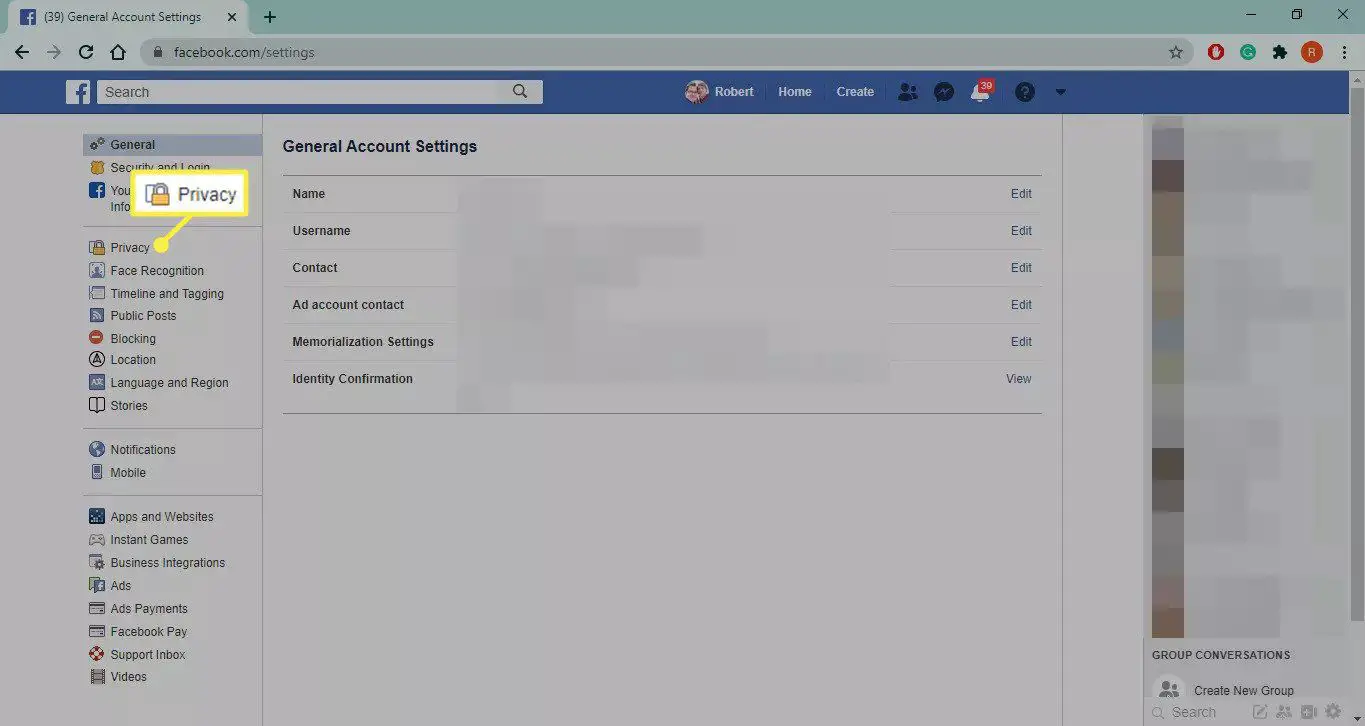
Task: Open Quick Help question mark icon
Action: [x=1024, y=92]
